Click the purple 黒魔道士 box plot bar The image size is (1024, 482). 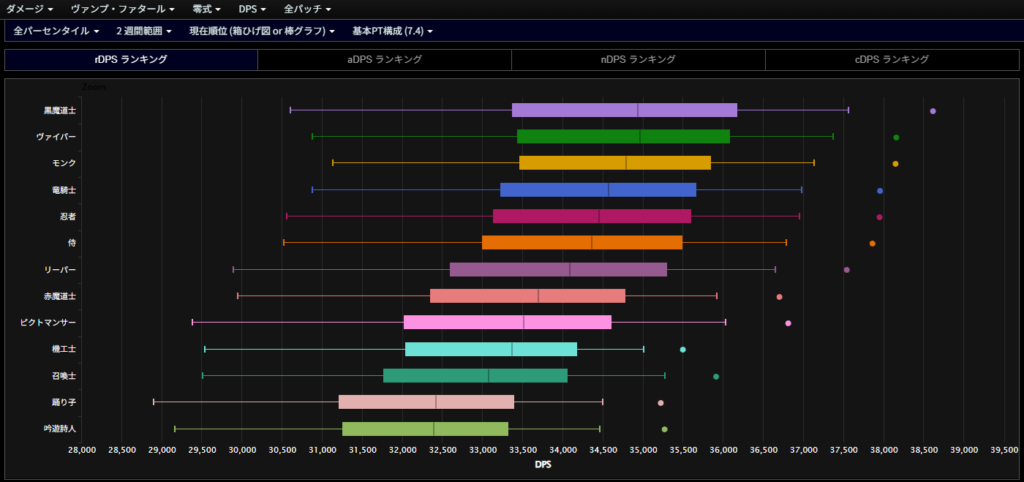624,110
